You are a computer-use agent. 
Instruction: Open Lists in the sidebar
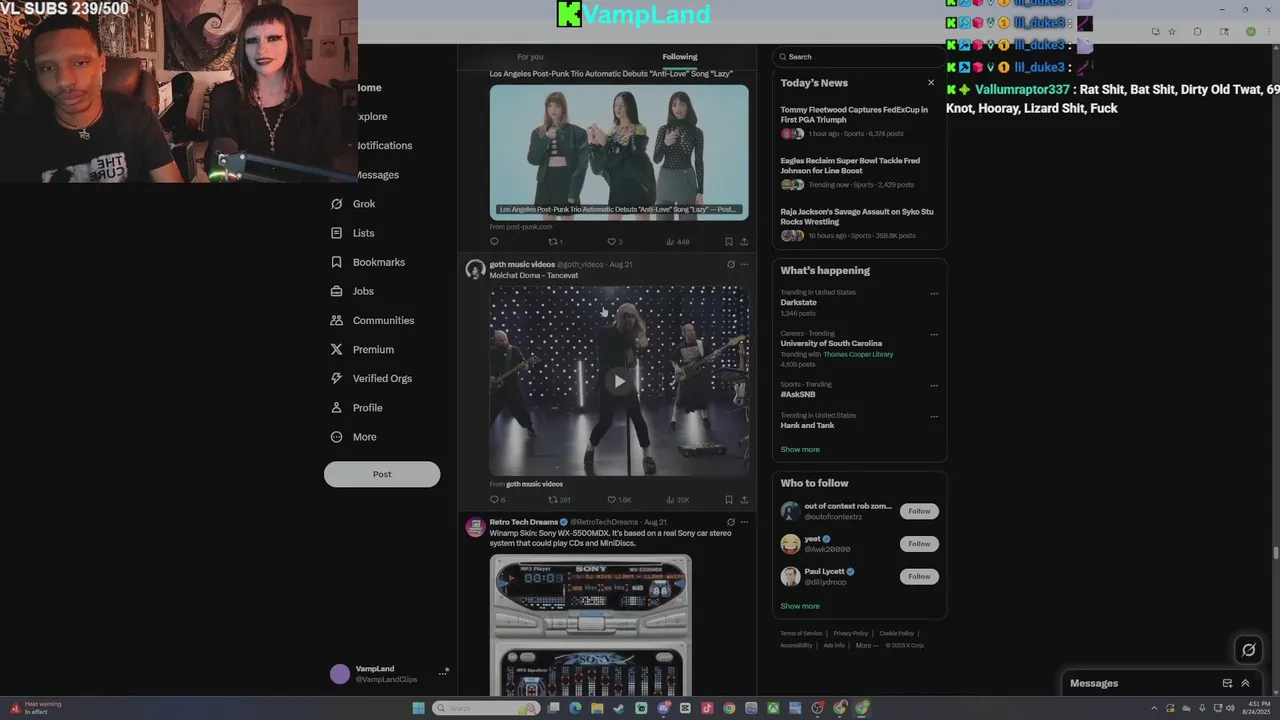[x=352, y=233]
